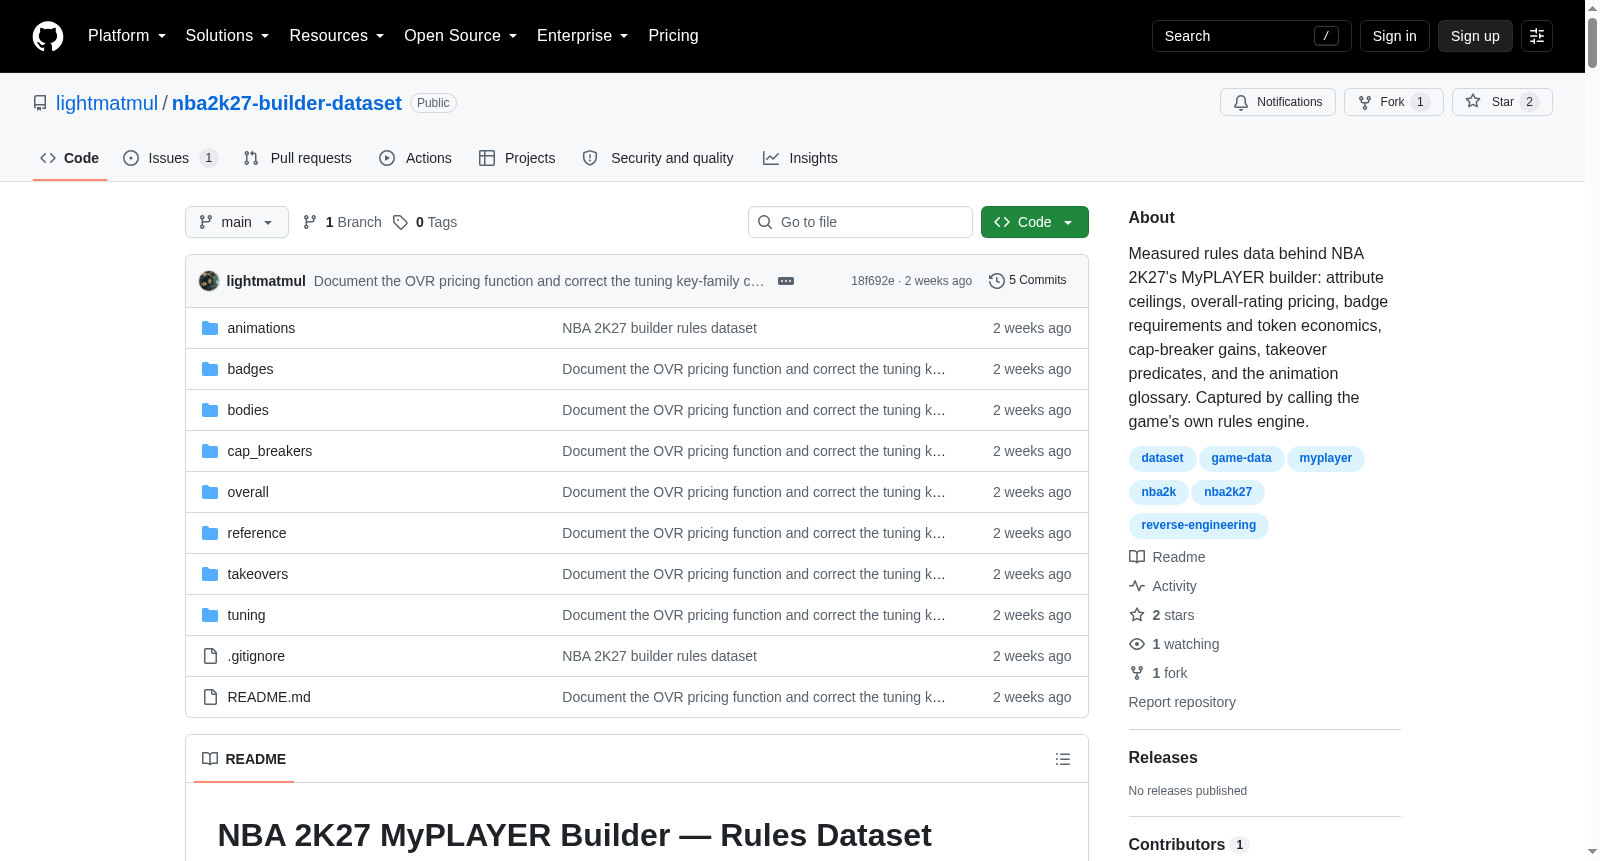Open commit hash 18f692e link
1600x861 pixels.
coord(873,281)
